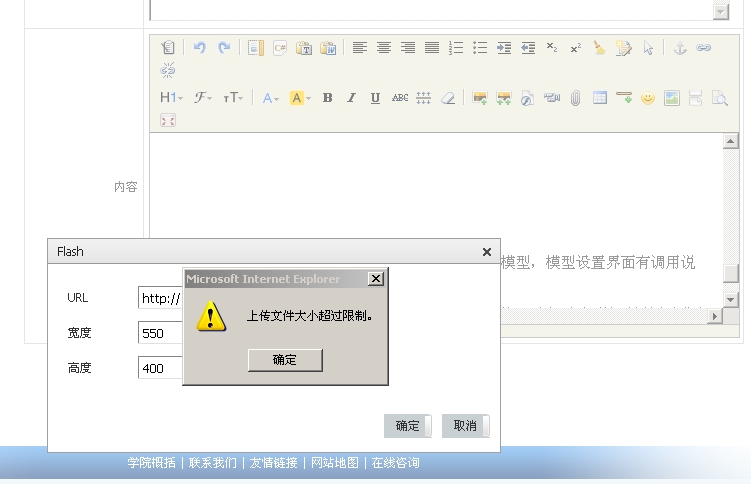Click the anchor icon
The width and height of the screenshot is (751, 484).
[x=680, y=47]
